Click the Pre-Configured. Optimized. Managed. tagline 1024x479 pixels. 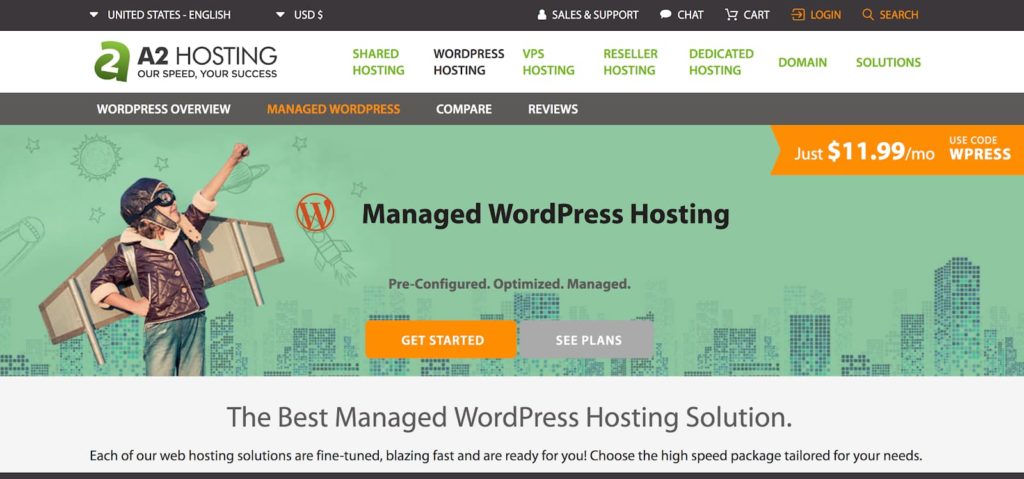(x=509, y=284)
